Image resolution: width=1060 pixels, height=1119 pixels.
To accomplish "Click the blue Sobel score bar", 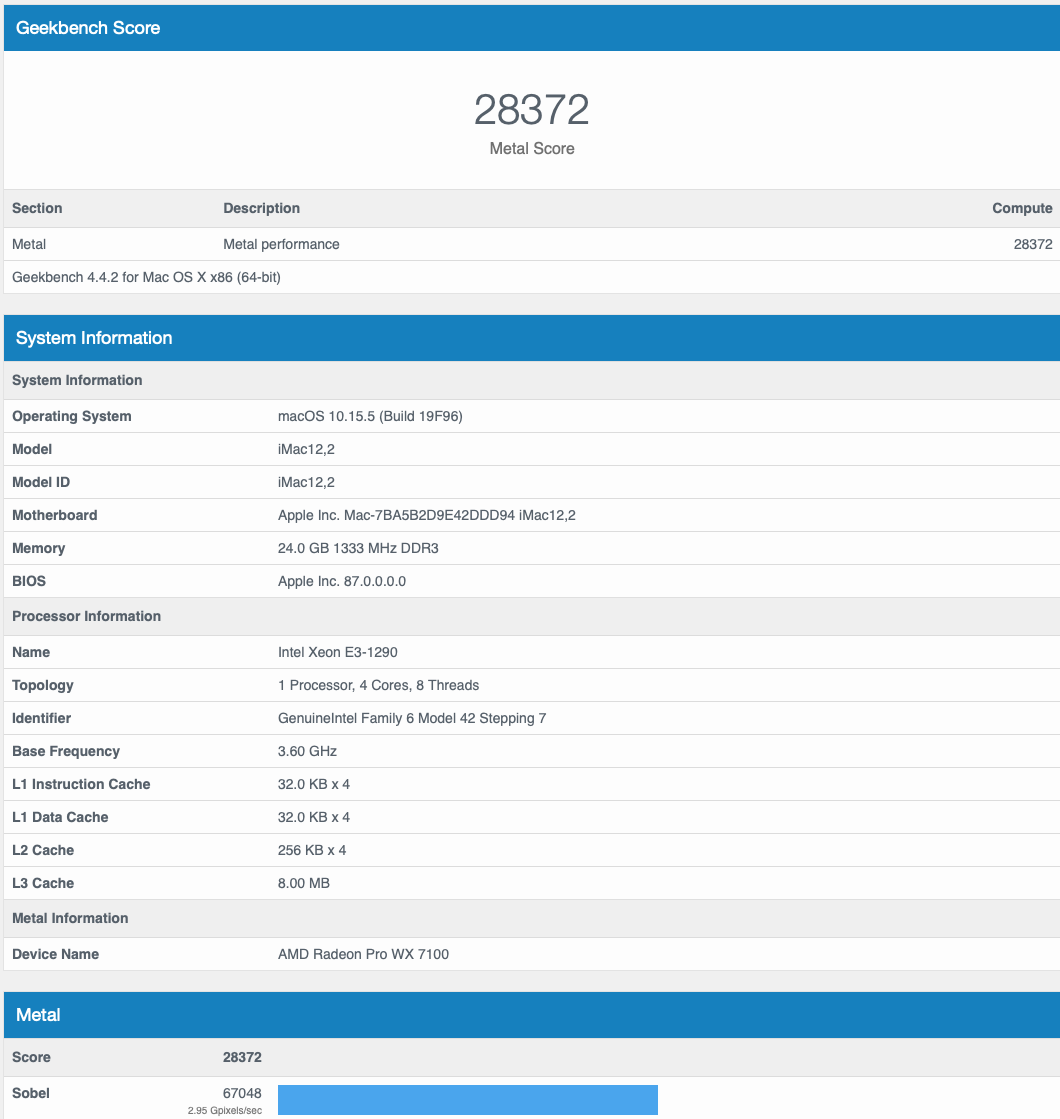I will [468, 1100].
